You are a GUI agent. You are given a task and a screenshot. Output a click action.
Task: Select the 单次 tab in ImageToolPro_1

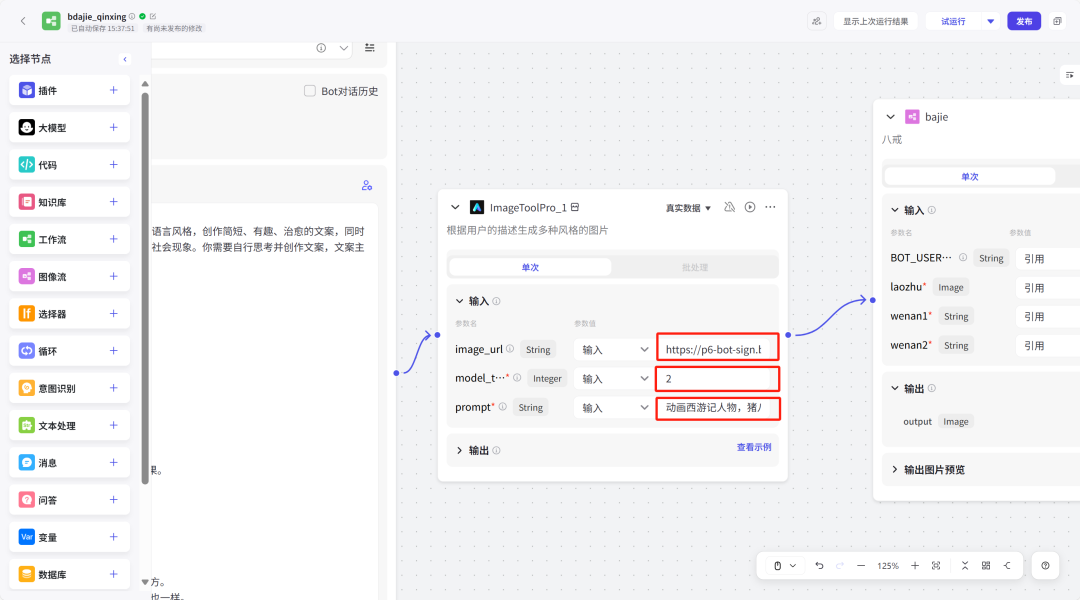[530, 267]
